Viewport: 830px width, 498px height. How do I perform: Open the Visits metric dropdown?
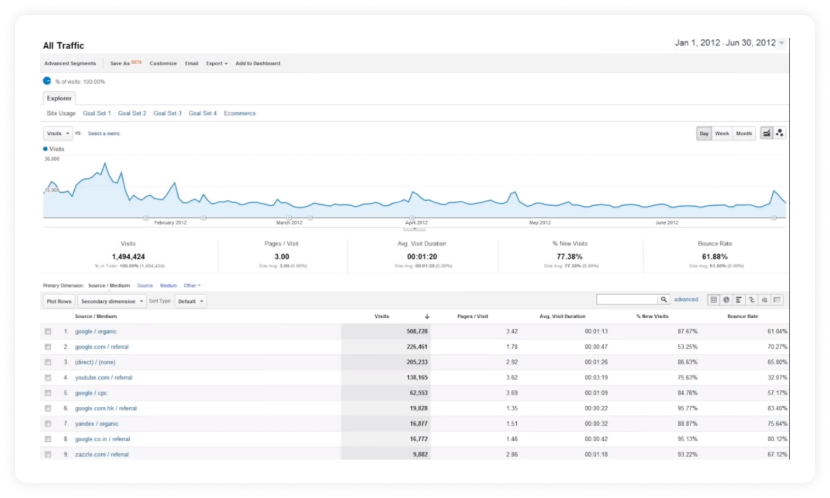point(58,133)
